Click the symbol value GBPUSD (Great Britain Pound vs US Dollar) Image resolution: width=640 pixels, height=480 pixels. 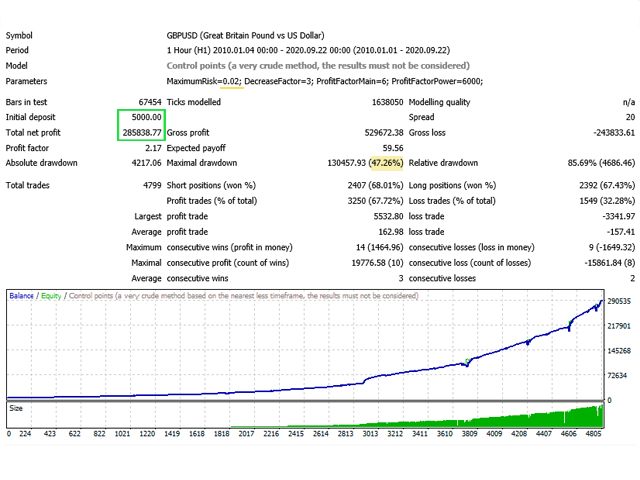coord(245,36)
